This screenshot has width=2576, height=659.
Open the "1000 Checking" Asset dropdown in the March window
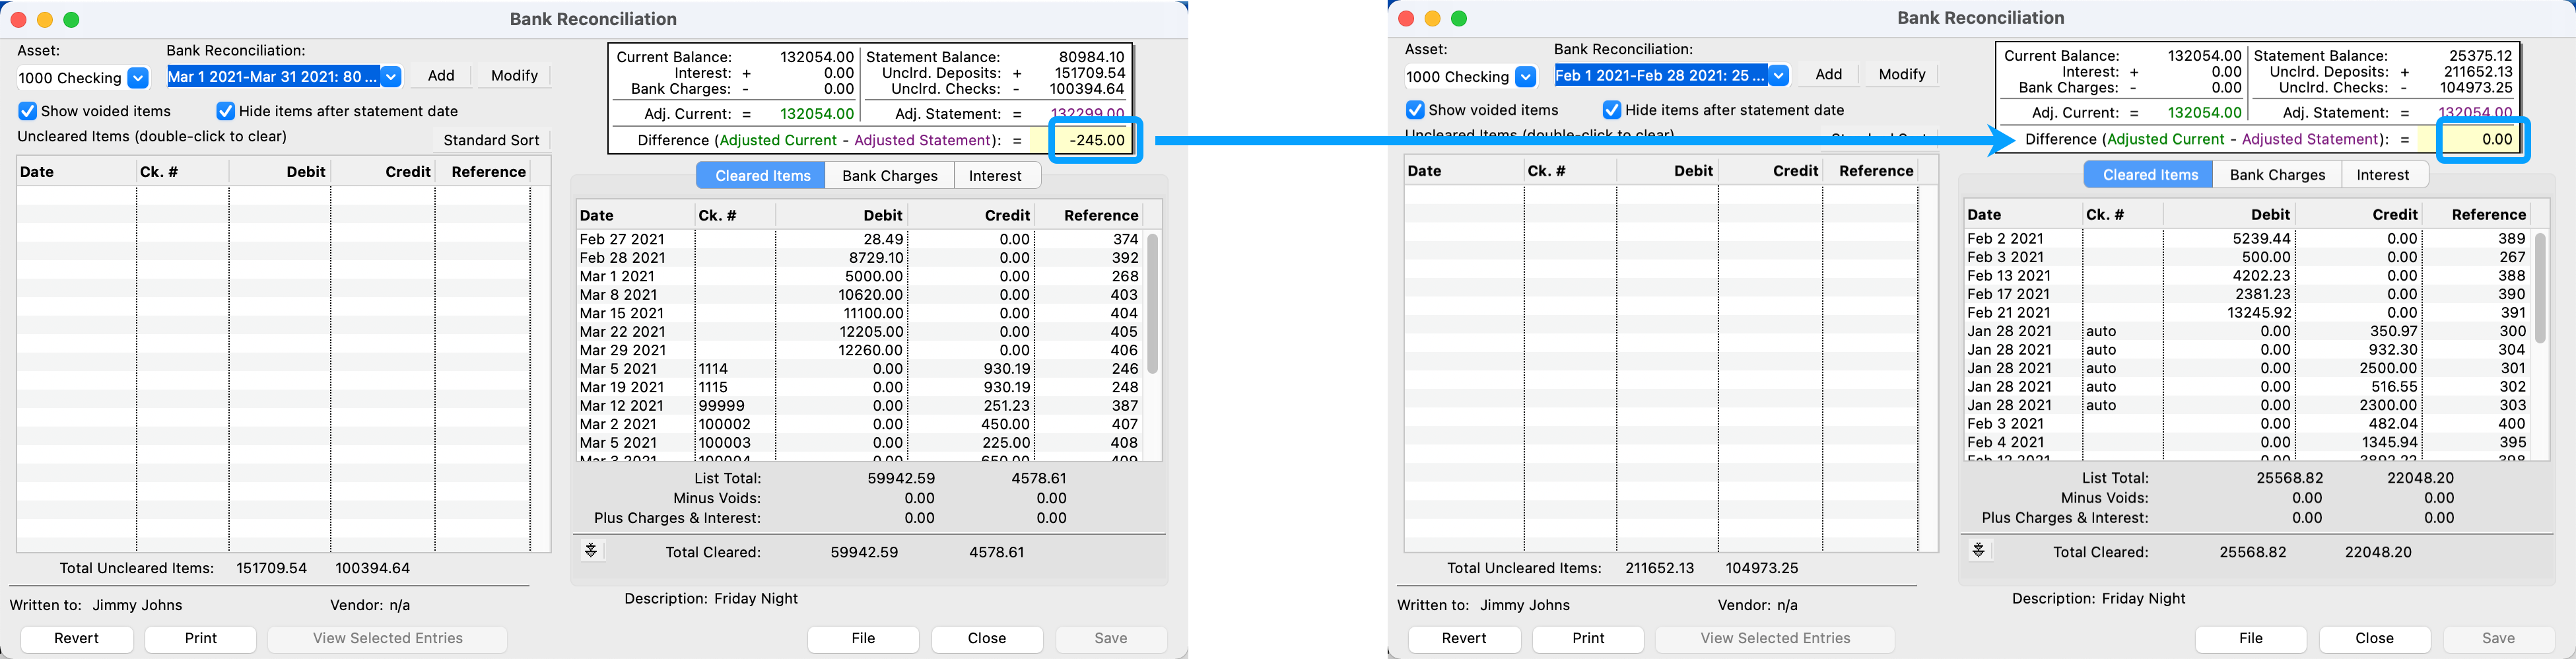(x=138, y=78)
